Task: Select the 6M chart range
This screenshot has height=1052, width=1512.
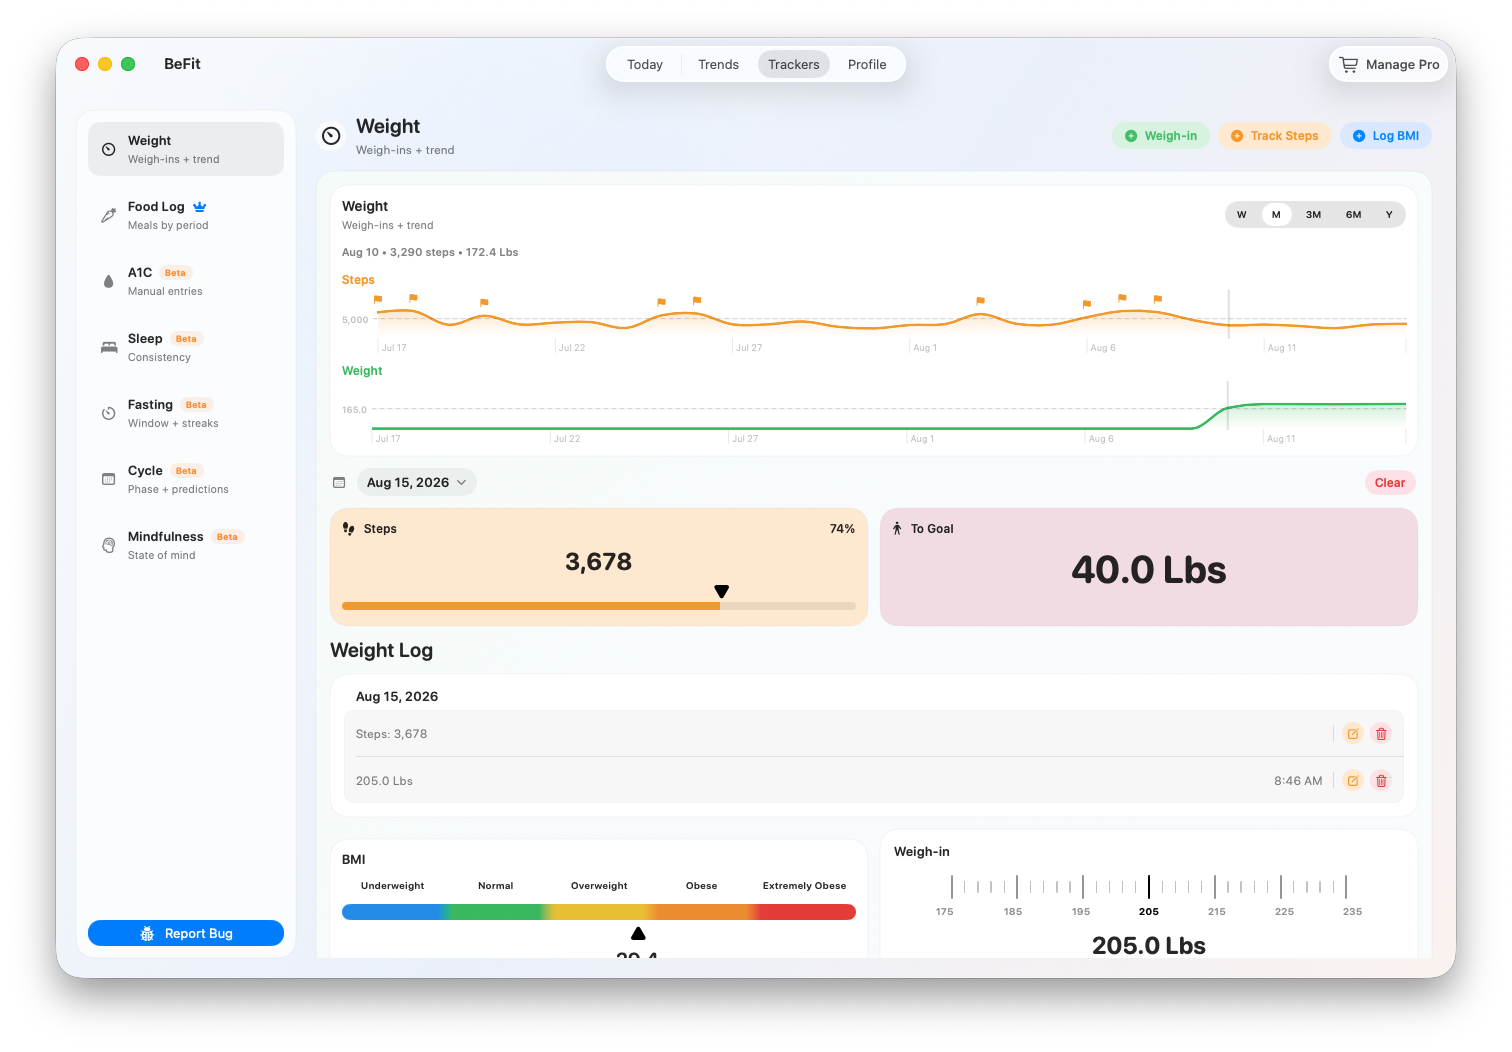Action: [x=1353, y=215]
